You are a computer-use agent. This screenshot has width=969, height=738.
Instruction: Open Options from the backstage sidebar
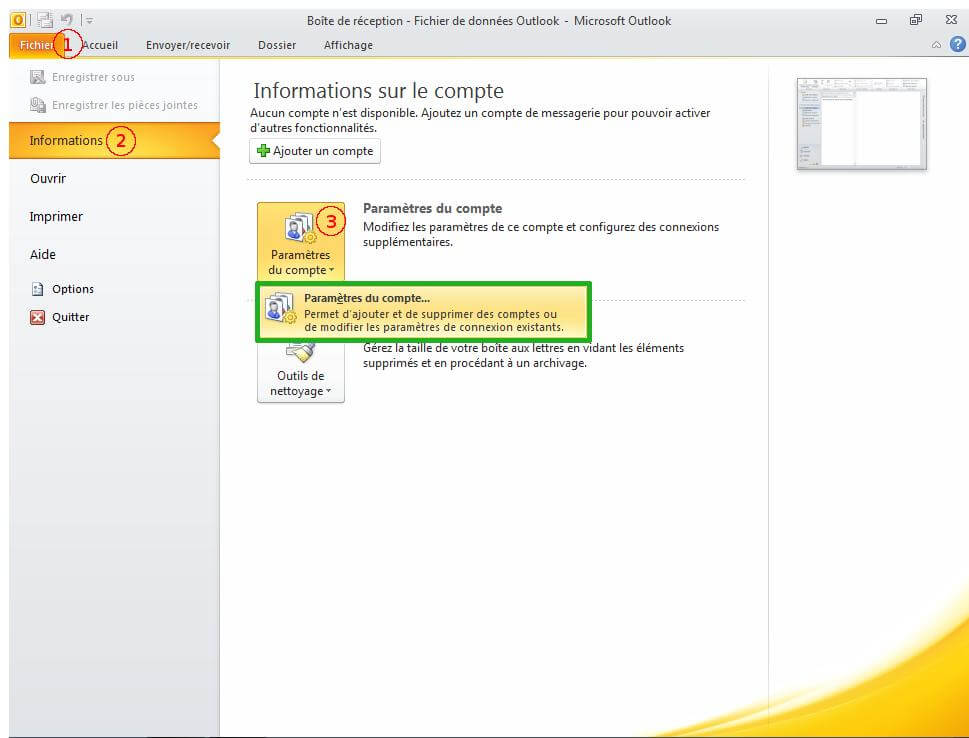click(72, 289)
